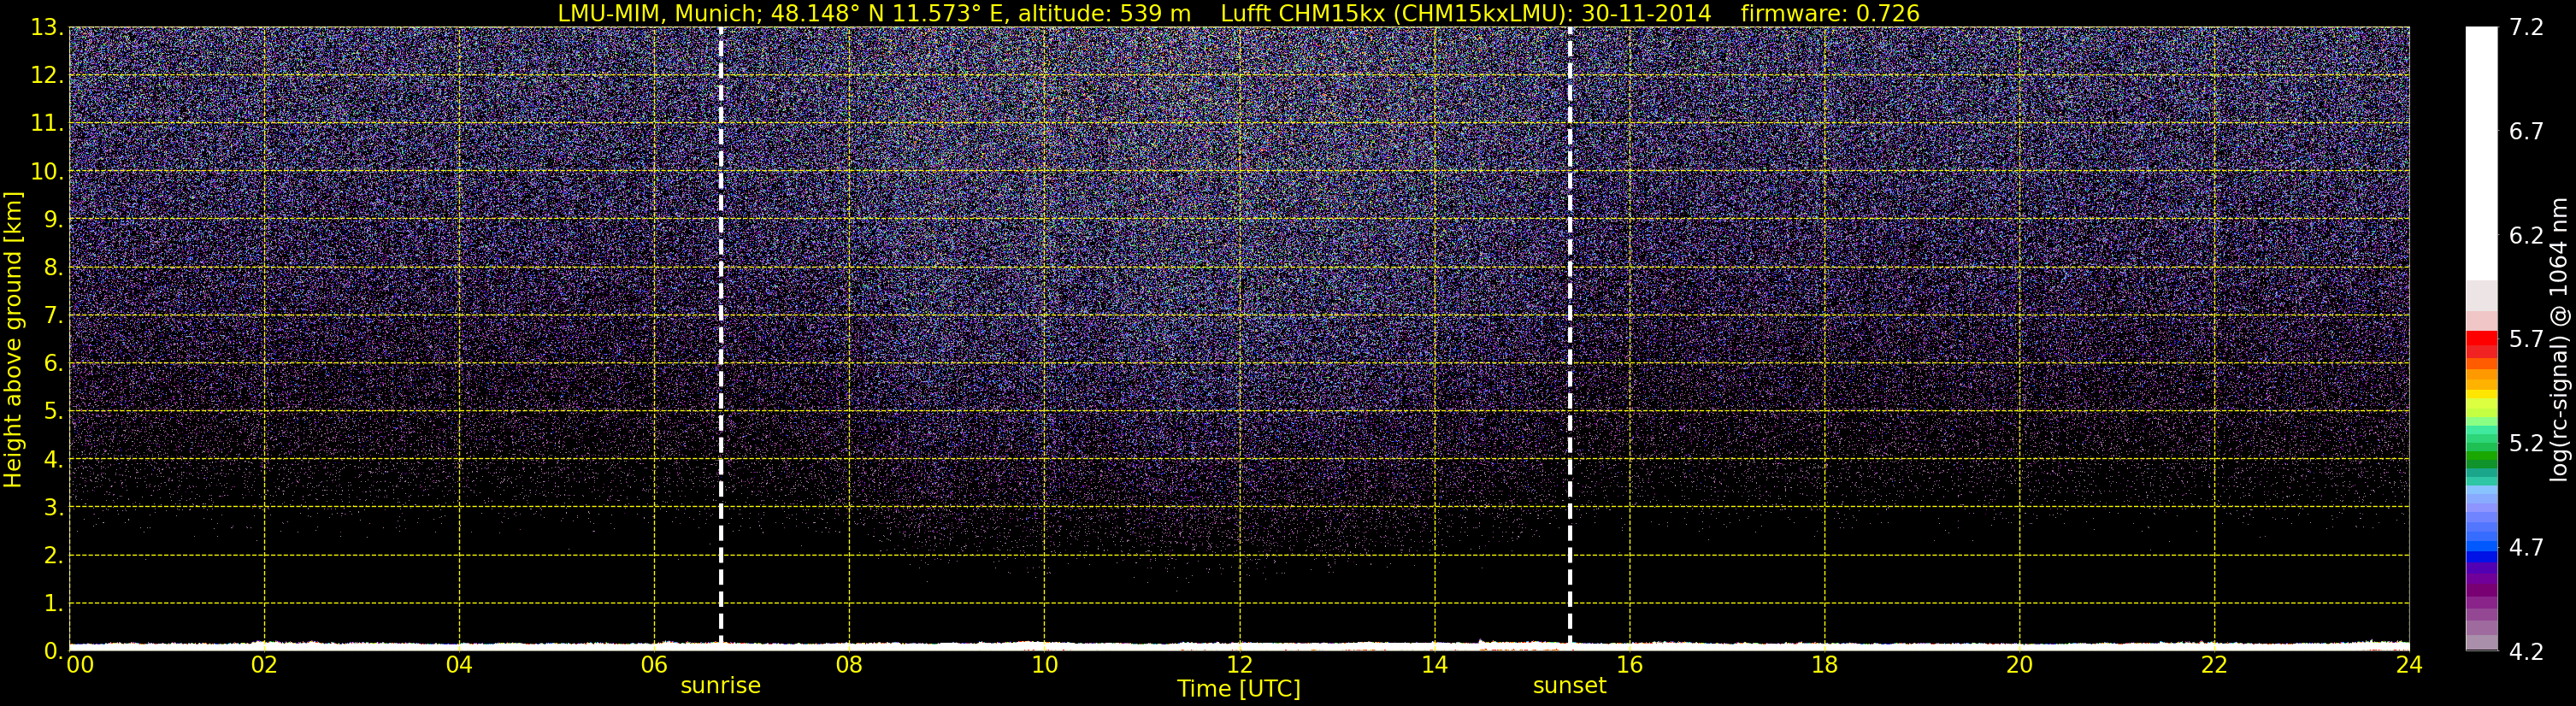Image resolution: width=2576 pixels, height=706 pixels.
Task: Click the red band of the colorbar
Action: [x=2481, y=339]
